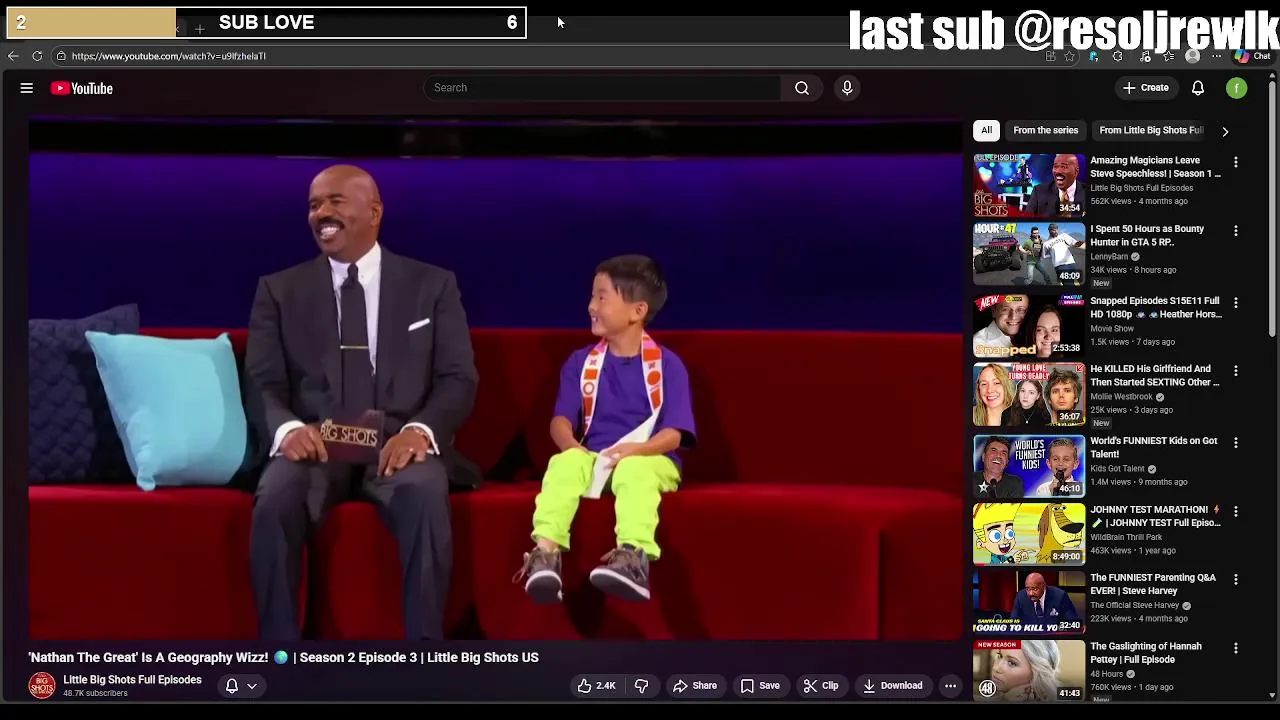This screenshot has width=1280, height=720.
Task: Open the YouTube hamburger guide menu
Action: pyautogui.click(x=27, y=88)
